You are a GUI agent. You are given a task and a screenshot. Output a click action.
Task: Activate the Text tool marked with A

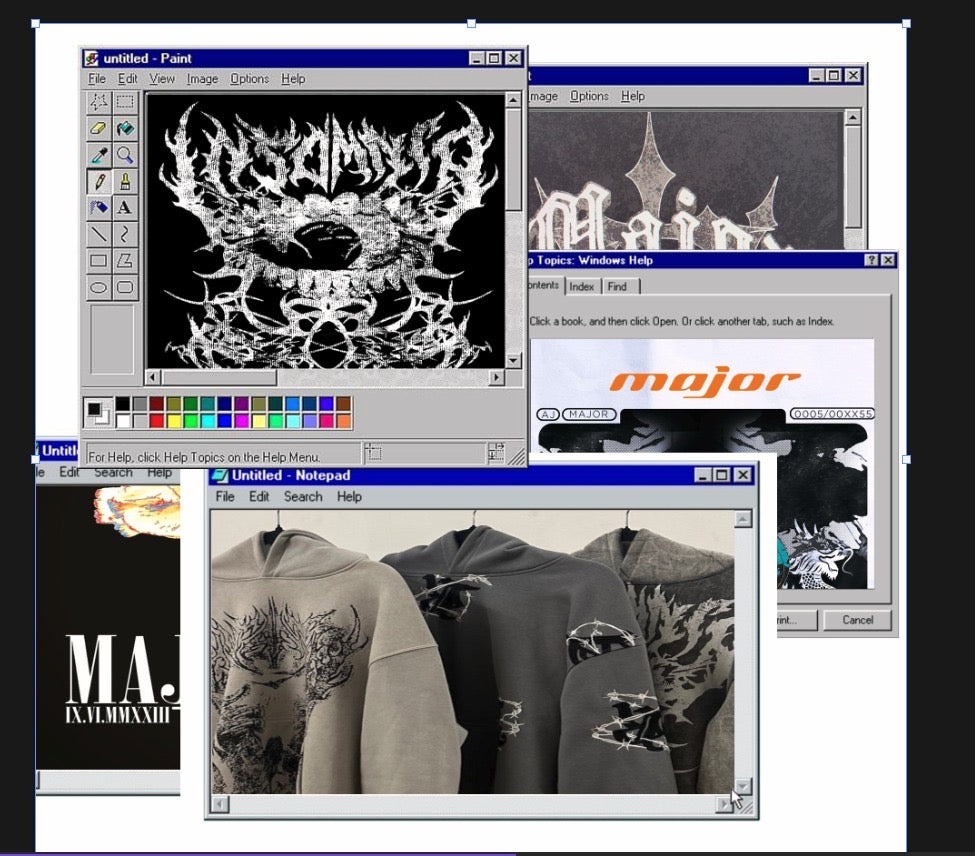point(124,208)
